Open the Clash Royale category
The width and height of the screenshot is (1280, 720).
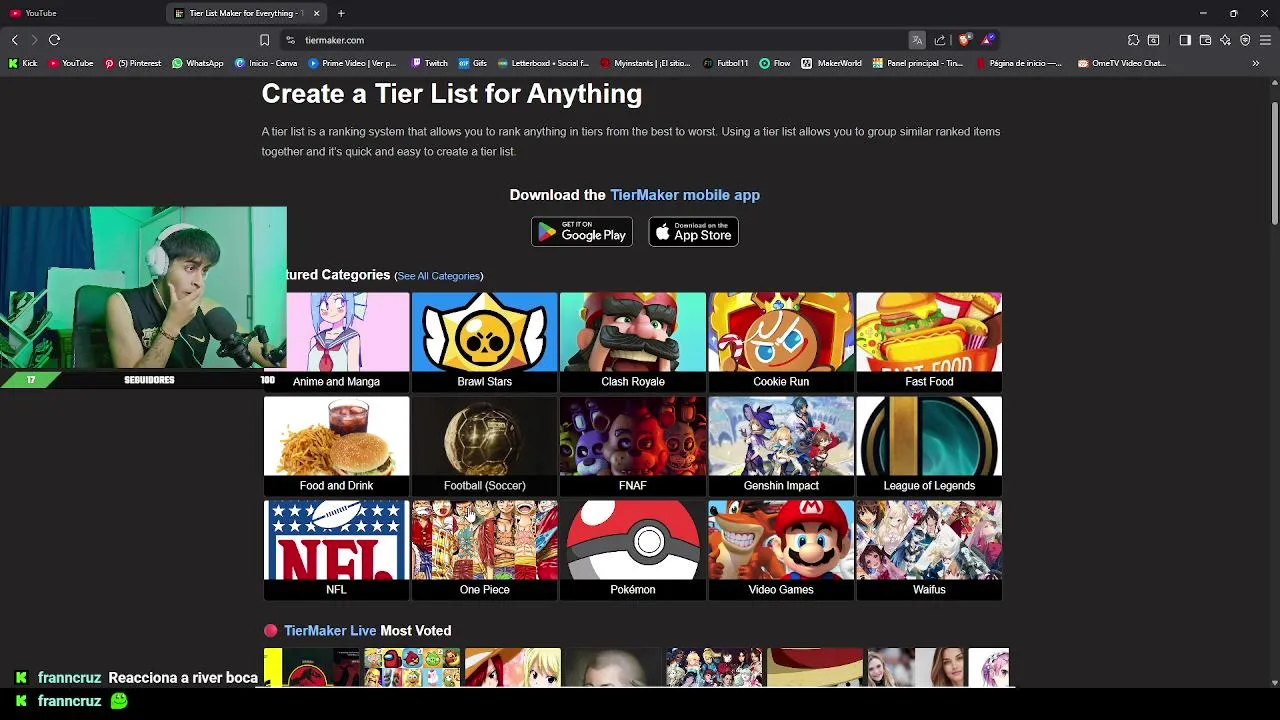coord(633,342)
